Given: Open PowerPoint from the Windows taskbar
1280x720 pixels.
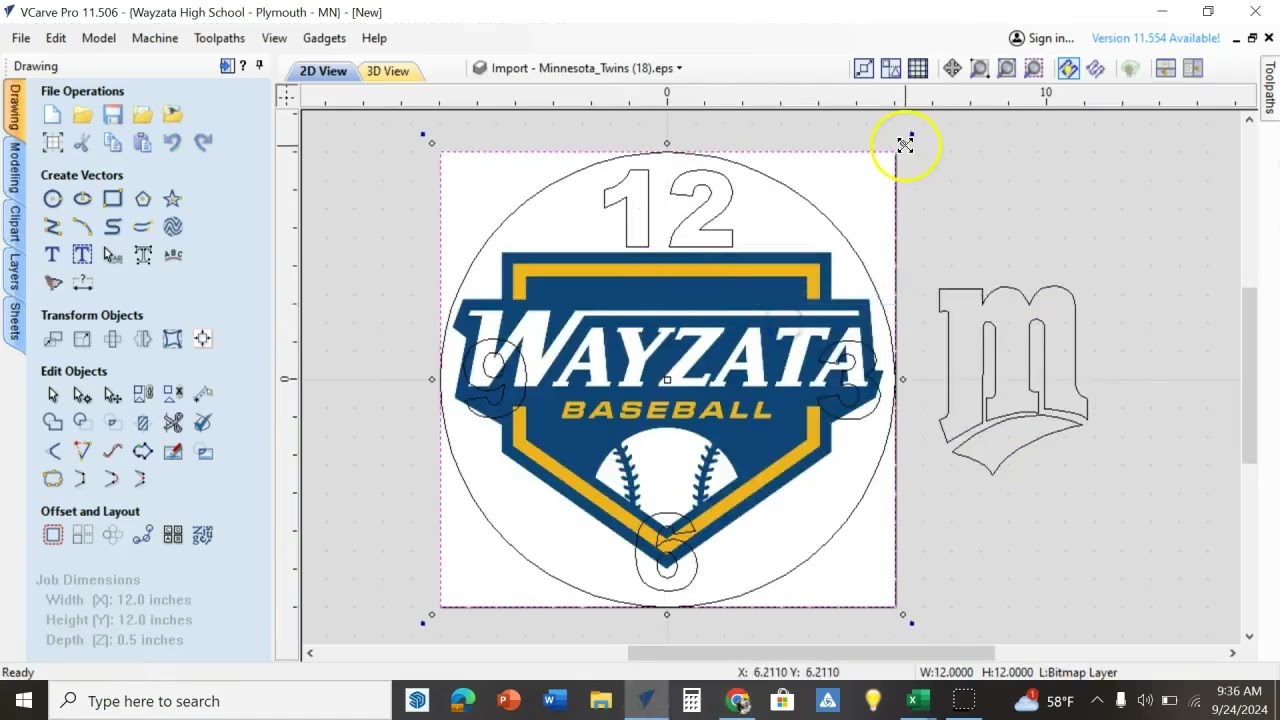Looking at the screenshot, I should 508,701.
